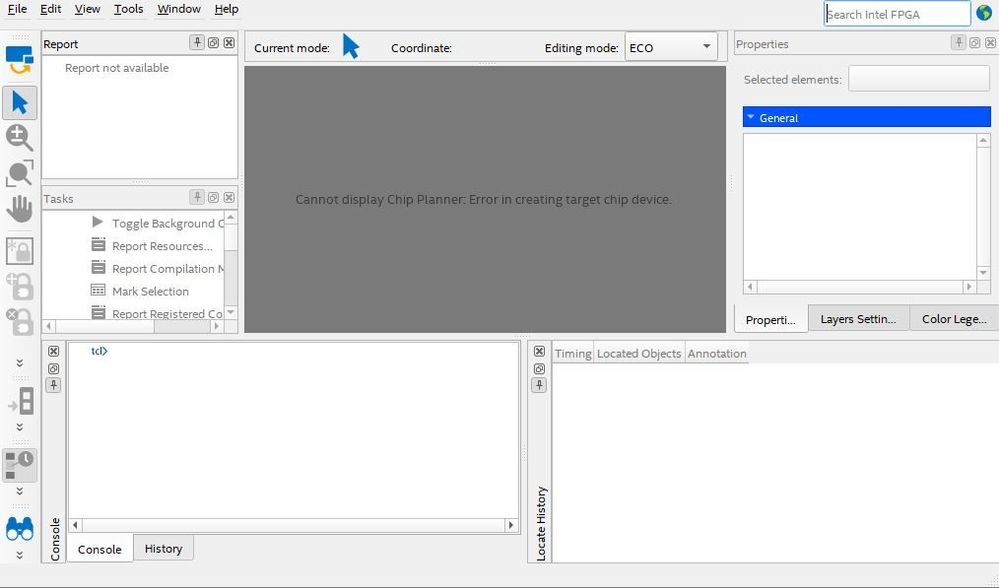Expand overflow chevron below timing clock icon
The height and width of the screenshot is (588, 999).
(x=20, y=491)
